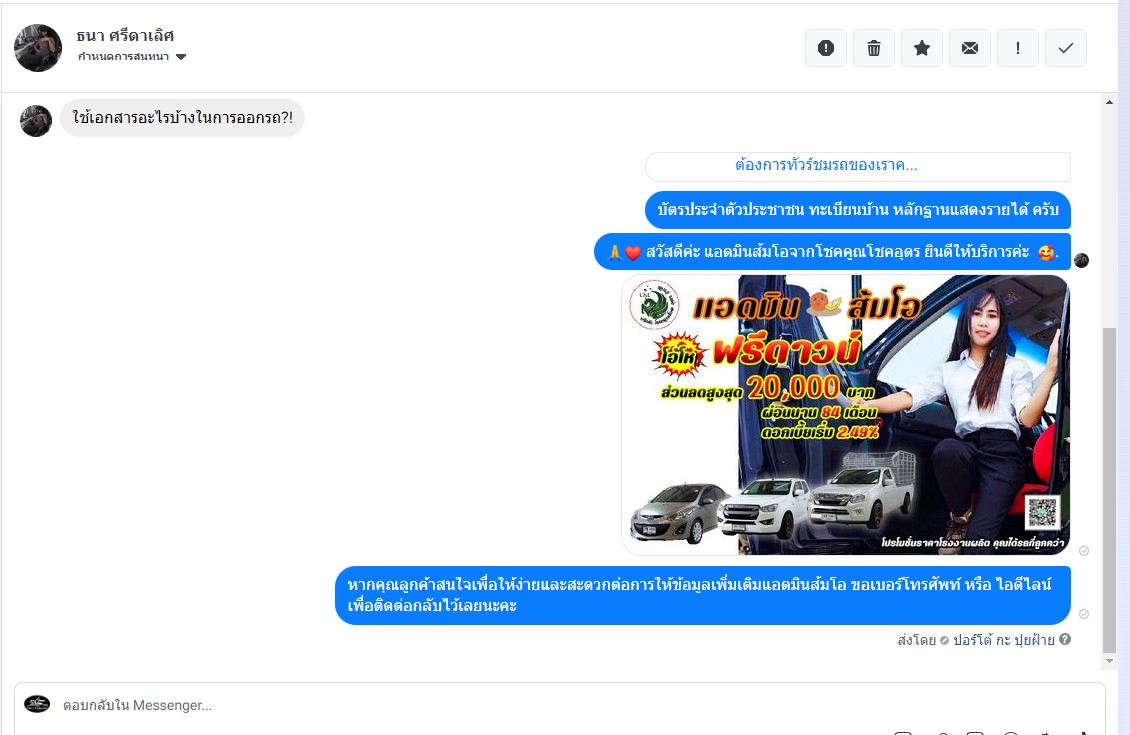1130x735 pixels.
Task: Click the sender name ปอร์โต้ กะ ปุยฝ้าย
Action: click(x=1003, y=640)
